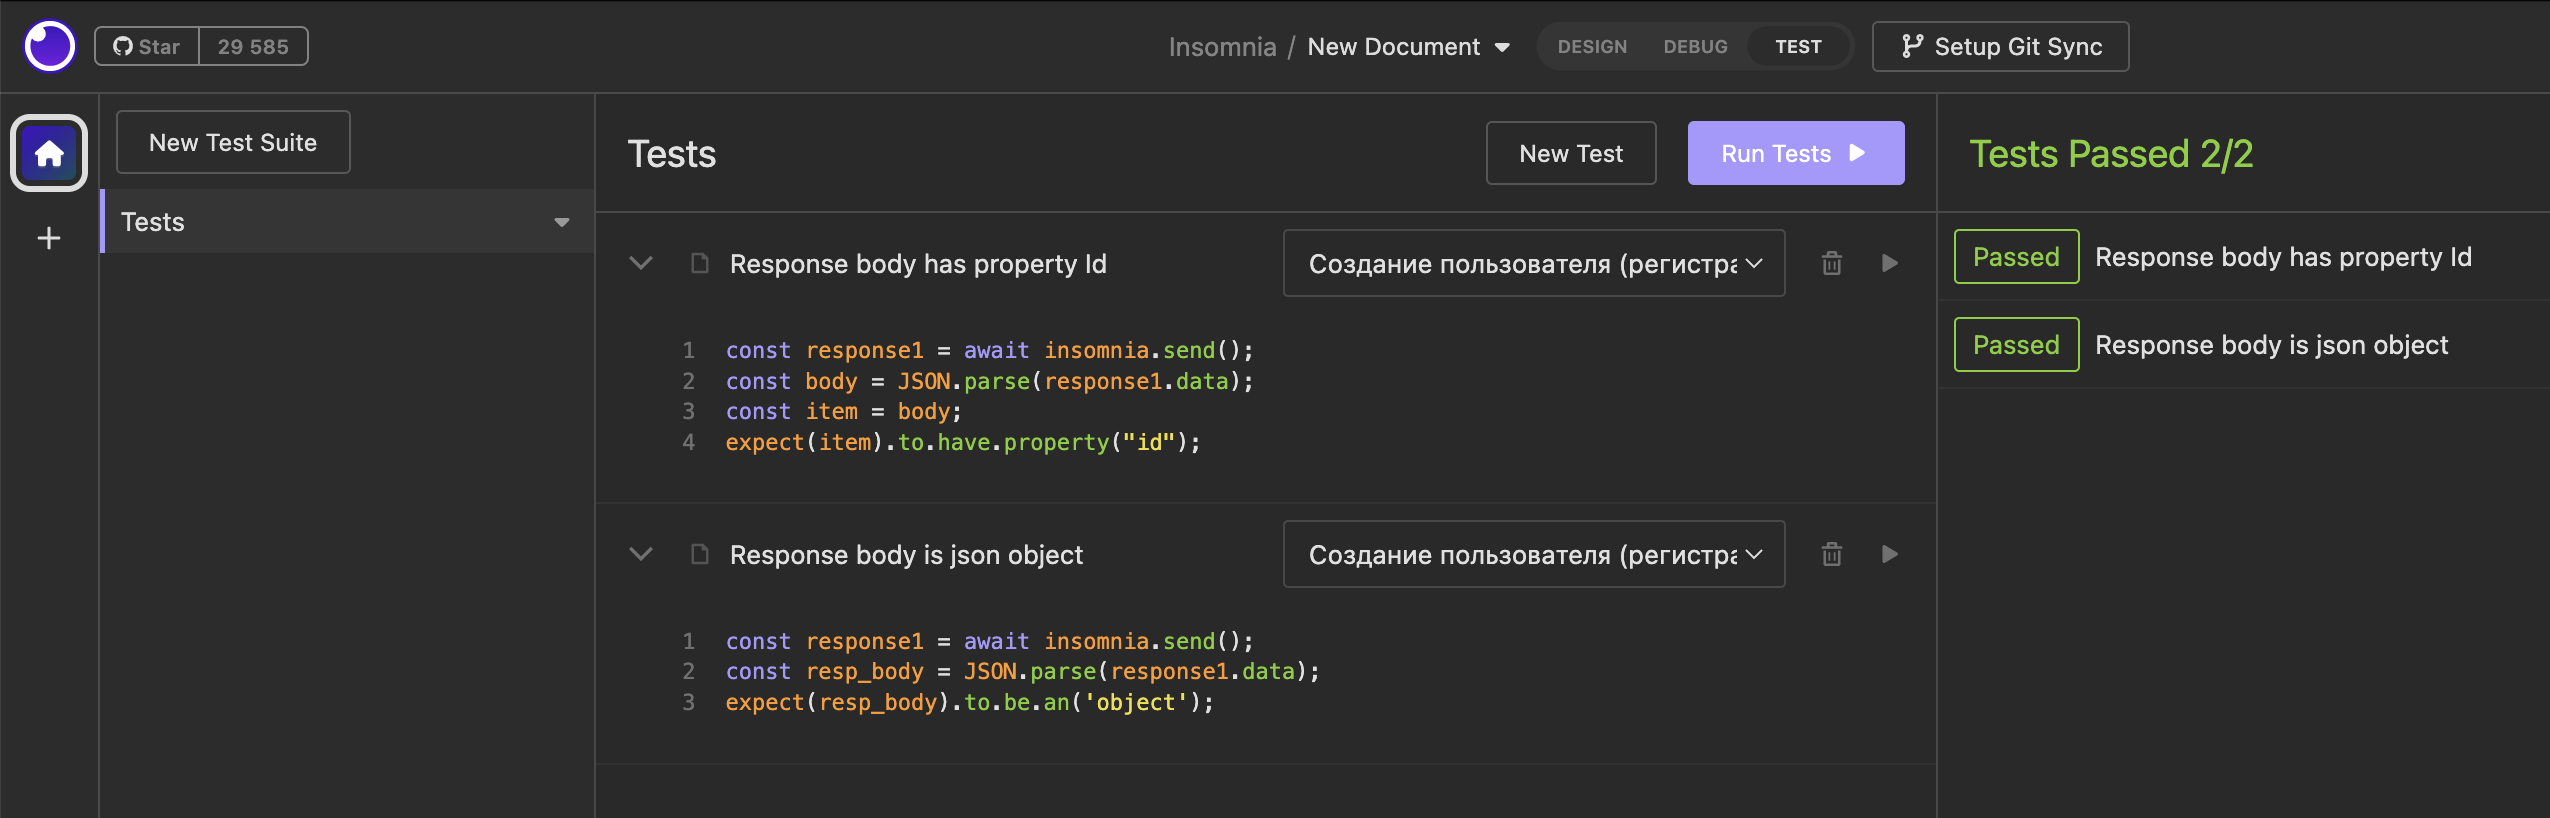Screen dimensions: 2550x818
Task: Collapse the 'Response body is json object' test
Action: click(641, 554)
